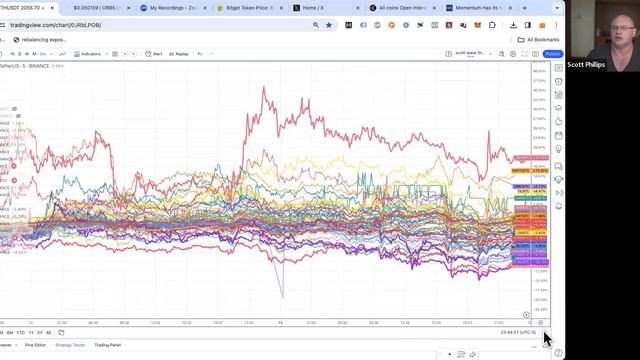
Task: Open the Indicators menu
Action: [x=87, y=54]
